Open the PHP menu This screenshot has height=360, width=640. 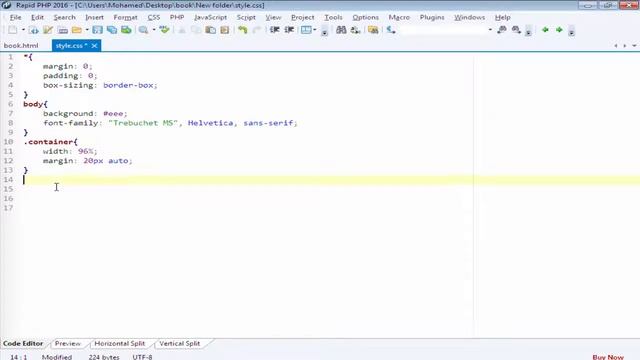pos(177,18)
